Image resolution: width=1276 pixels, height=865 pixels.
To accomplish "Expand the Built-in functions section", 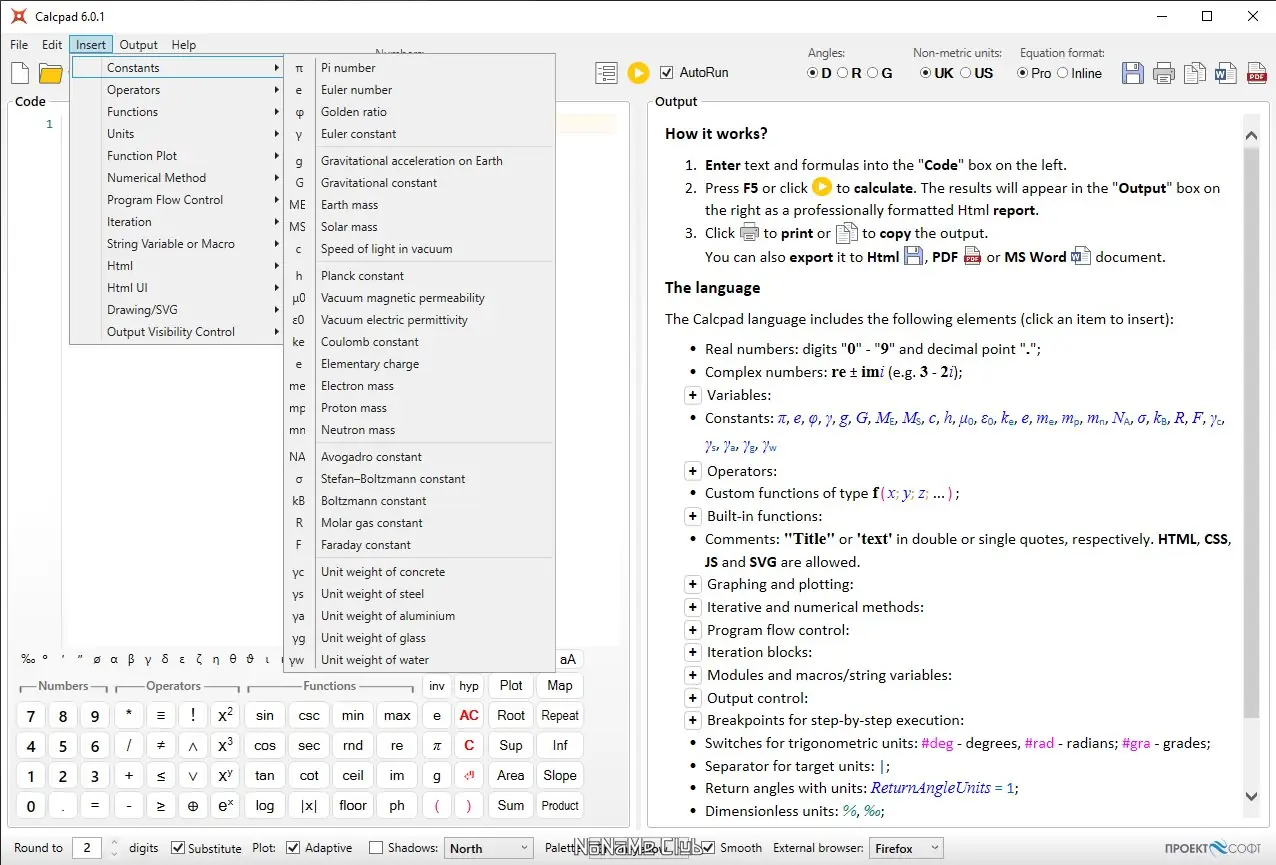I will click(692, 516).
